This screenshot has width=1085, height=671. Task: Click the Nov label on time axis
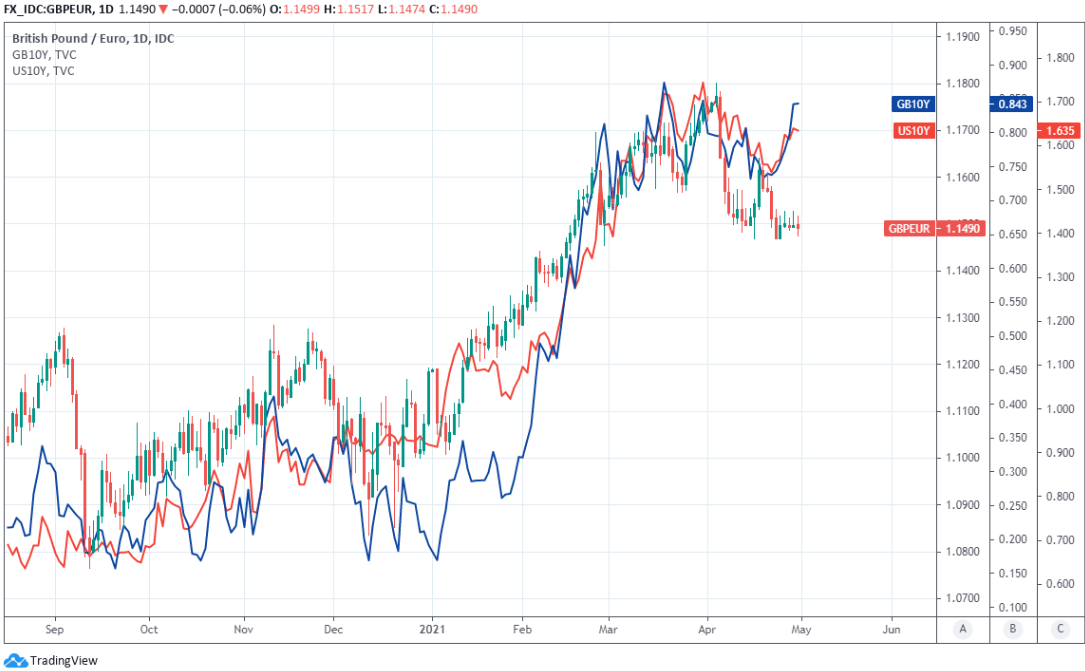coord(243,630)
